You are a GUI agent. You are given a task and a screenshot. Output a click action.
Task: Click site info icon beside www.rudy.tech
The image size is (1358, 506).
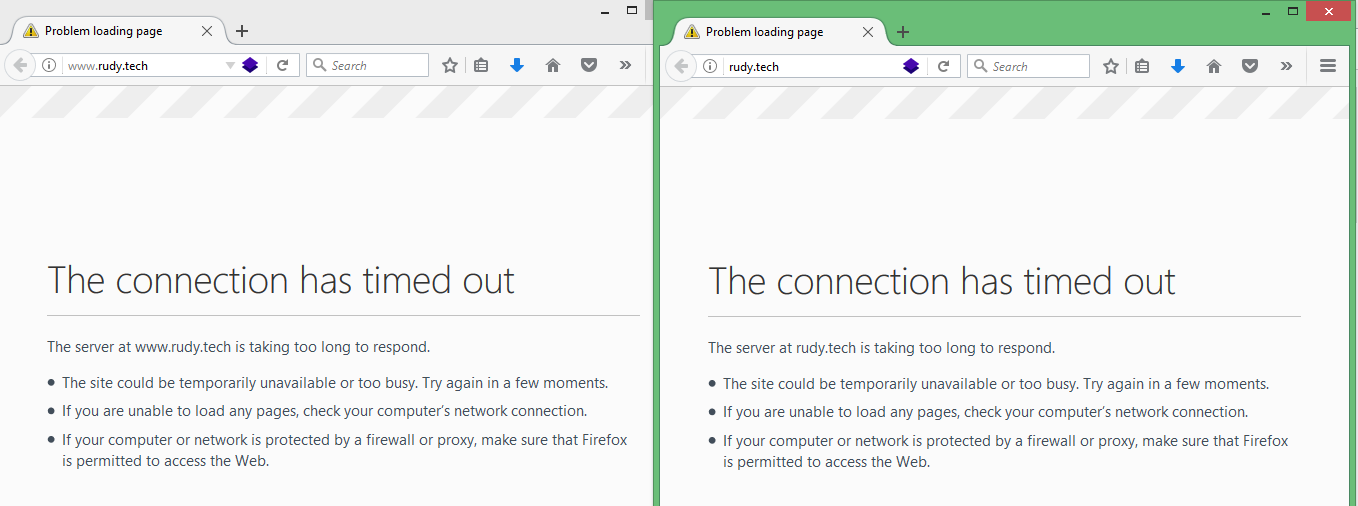point(48,65)
